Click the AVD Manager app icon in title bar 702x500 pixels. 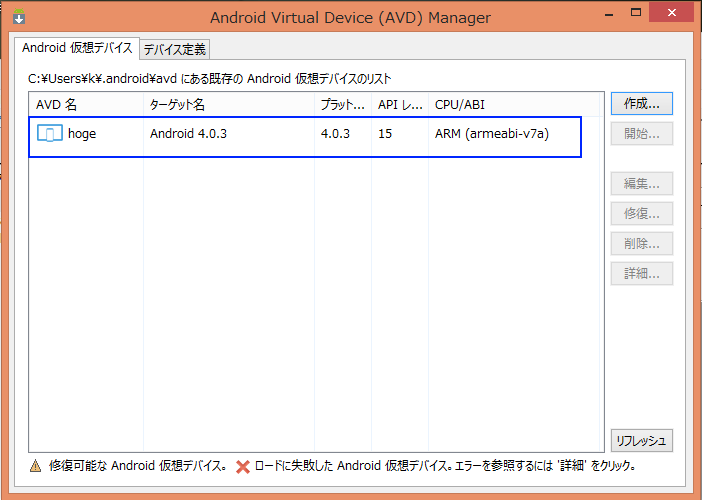(19, 17)
